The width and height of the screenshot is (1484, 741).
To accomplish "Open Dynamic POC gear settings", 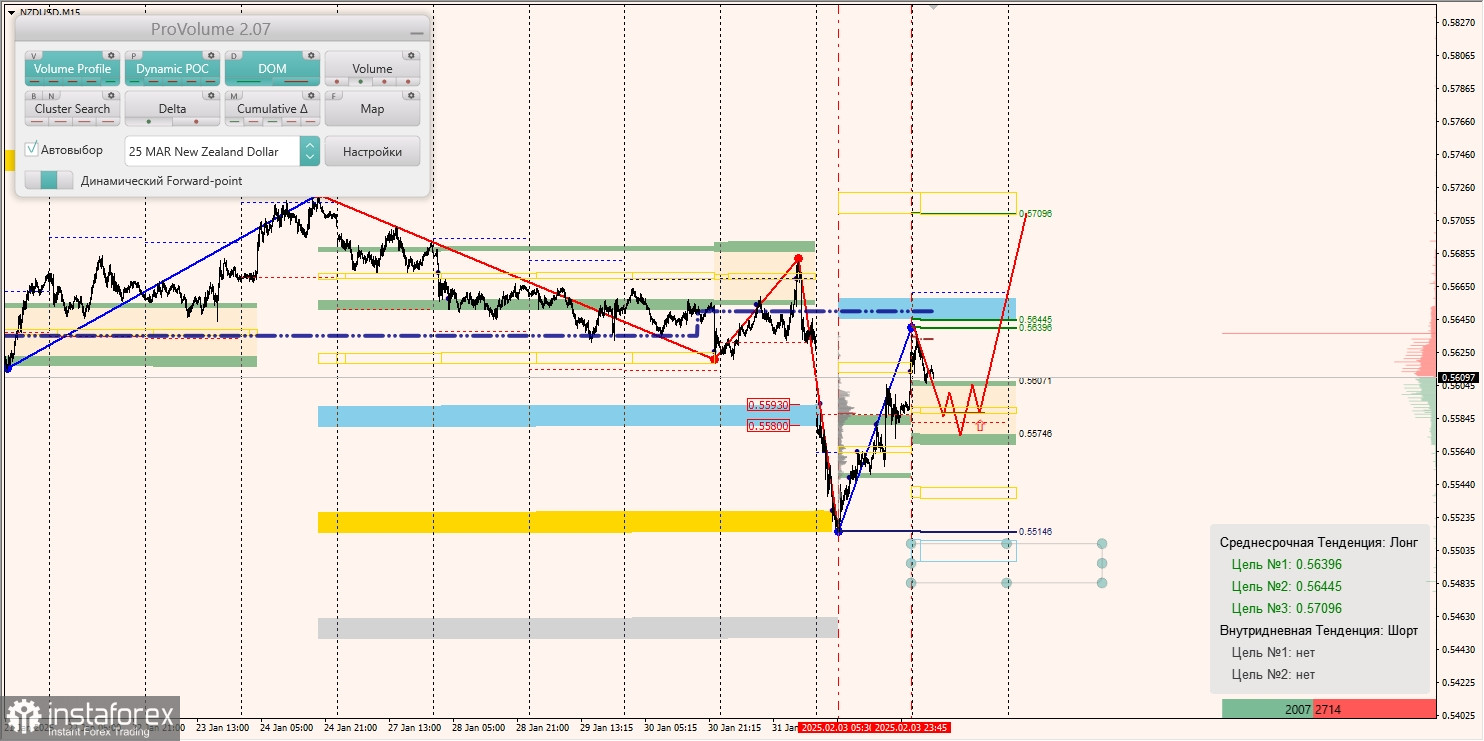I will (211, 56).
